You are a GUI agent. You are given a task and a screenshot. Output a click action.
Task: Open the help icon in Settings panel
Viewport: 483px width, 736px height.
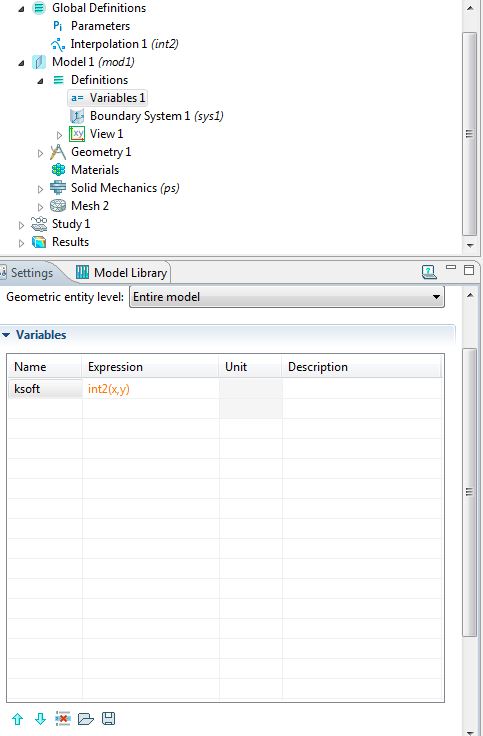[x=429, y=272]
